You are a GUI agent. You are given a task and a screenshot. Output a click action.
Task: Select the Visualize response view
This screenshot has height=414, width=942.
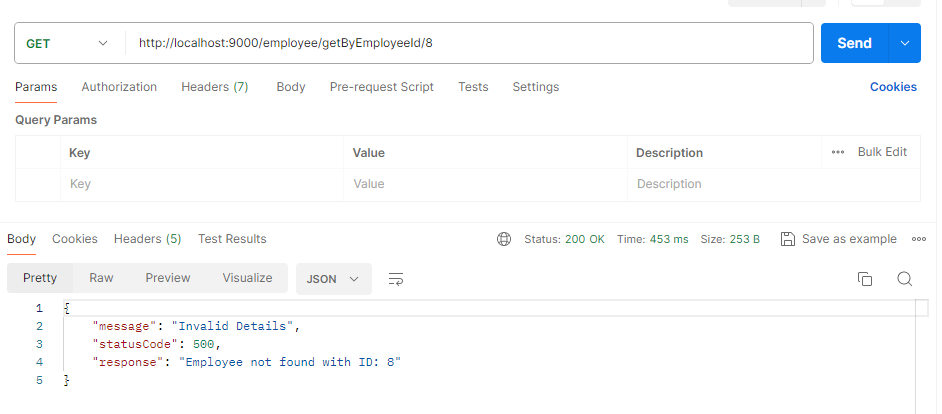[247, 278]
